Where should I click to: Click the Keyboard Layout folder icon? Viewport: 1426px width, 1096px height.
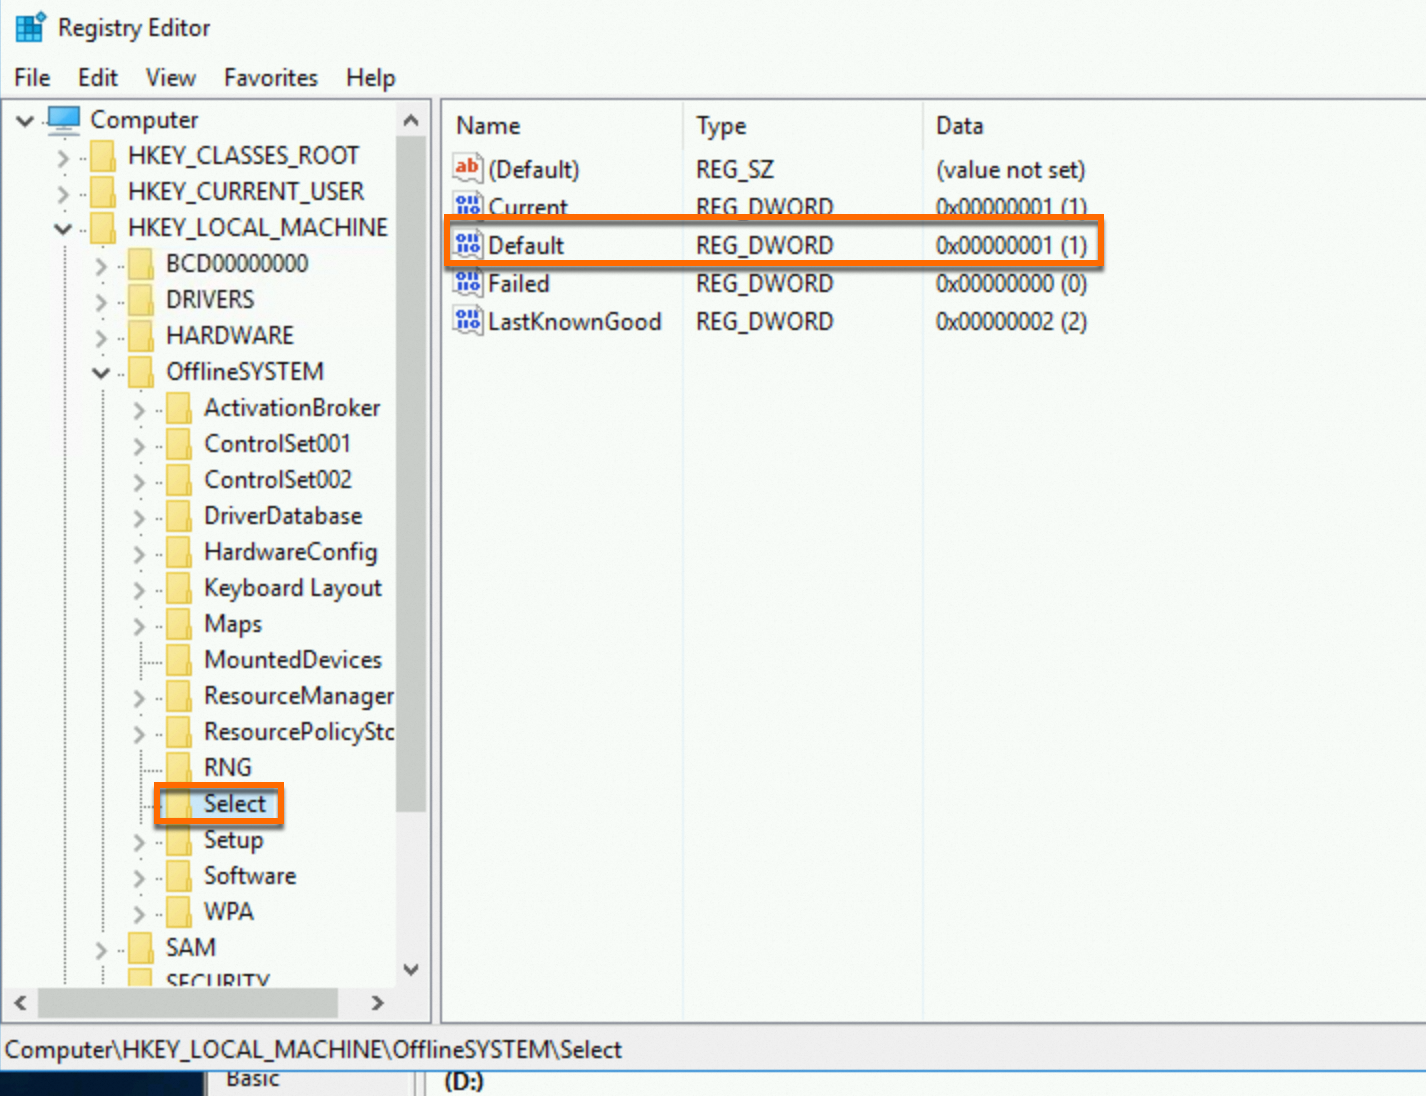coord(178,588)
